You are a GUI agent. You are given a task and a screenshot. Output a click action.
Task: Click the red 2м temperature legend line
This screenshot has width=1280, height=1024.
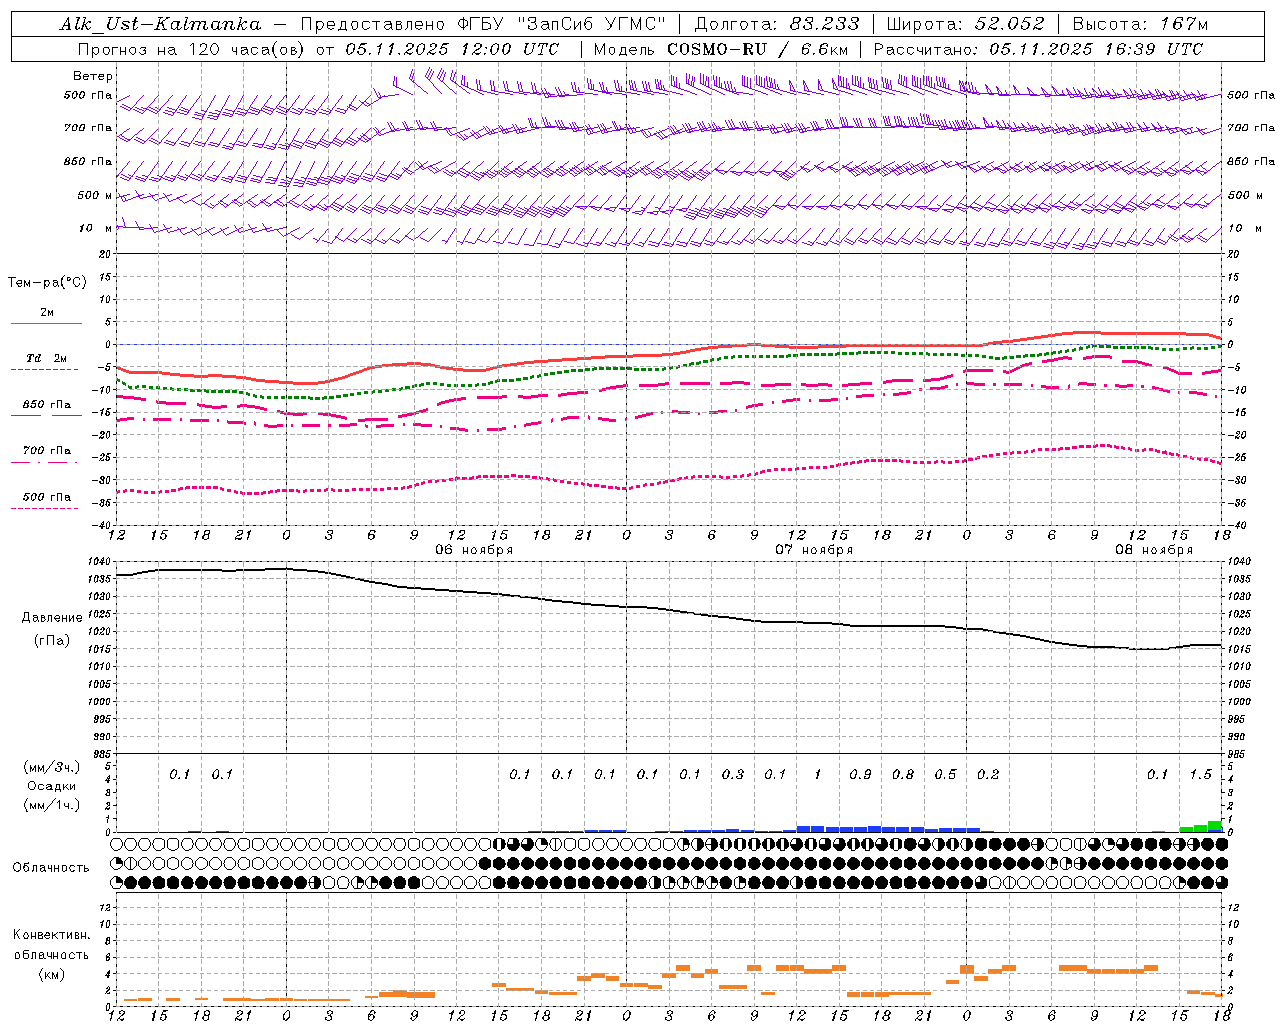[46, 323]
